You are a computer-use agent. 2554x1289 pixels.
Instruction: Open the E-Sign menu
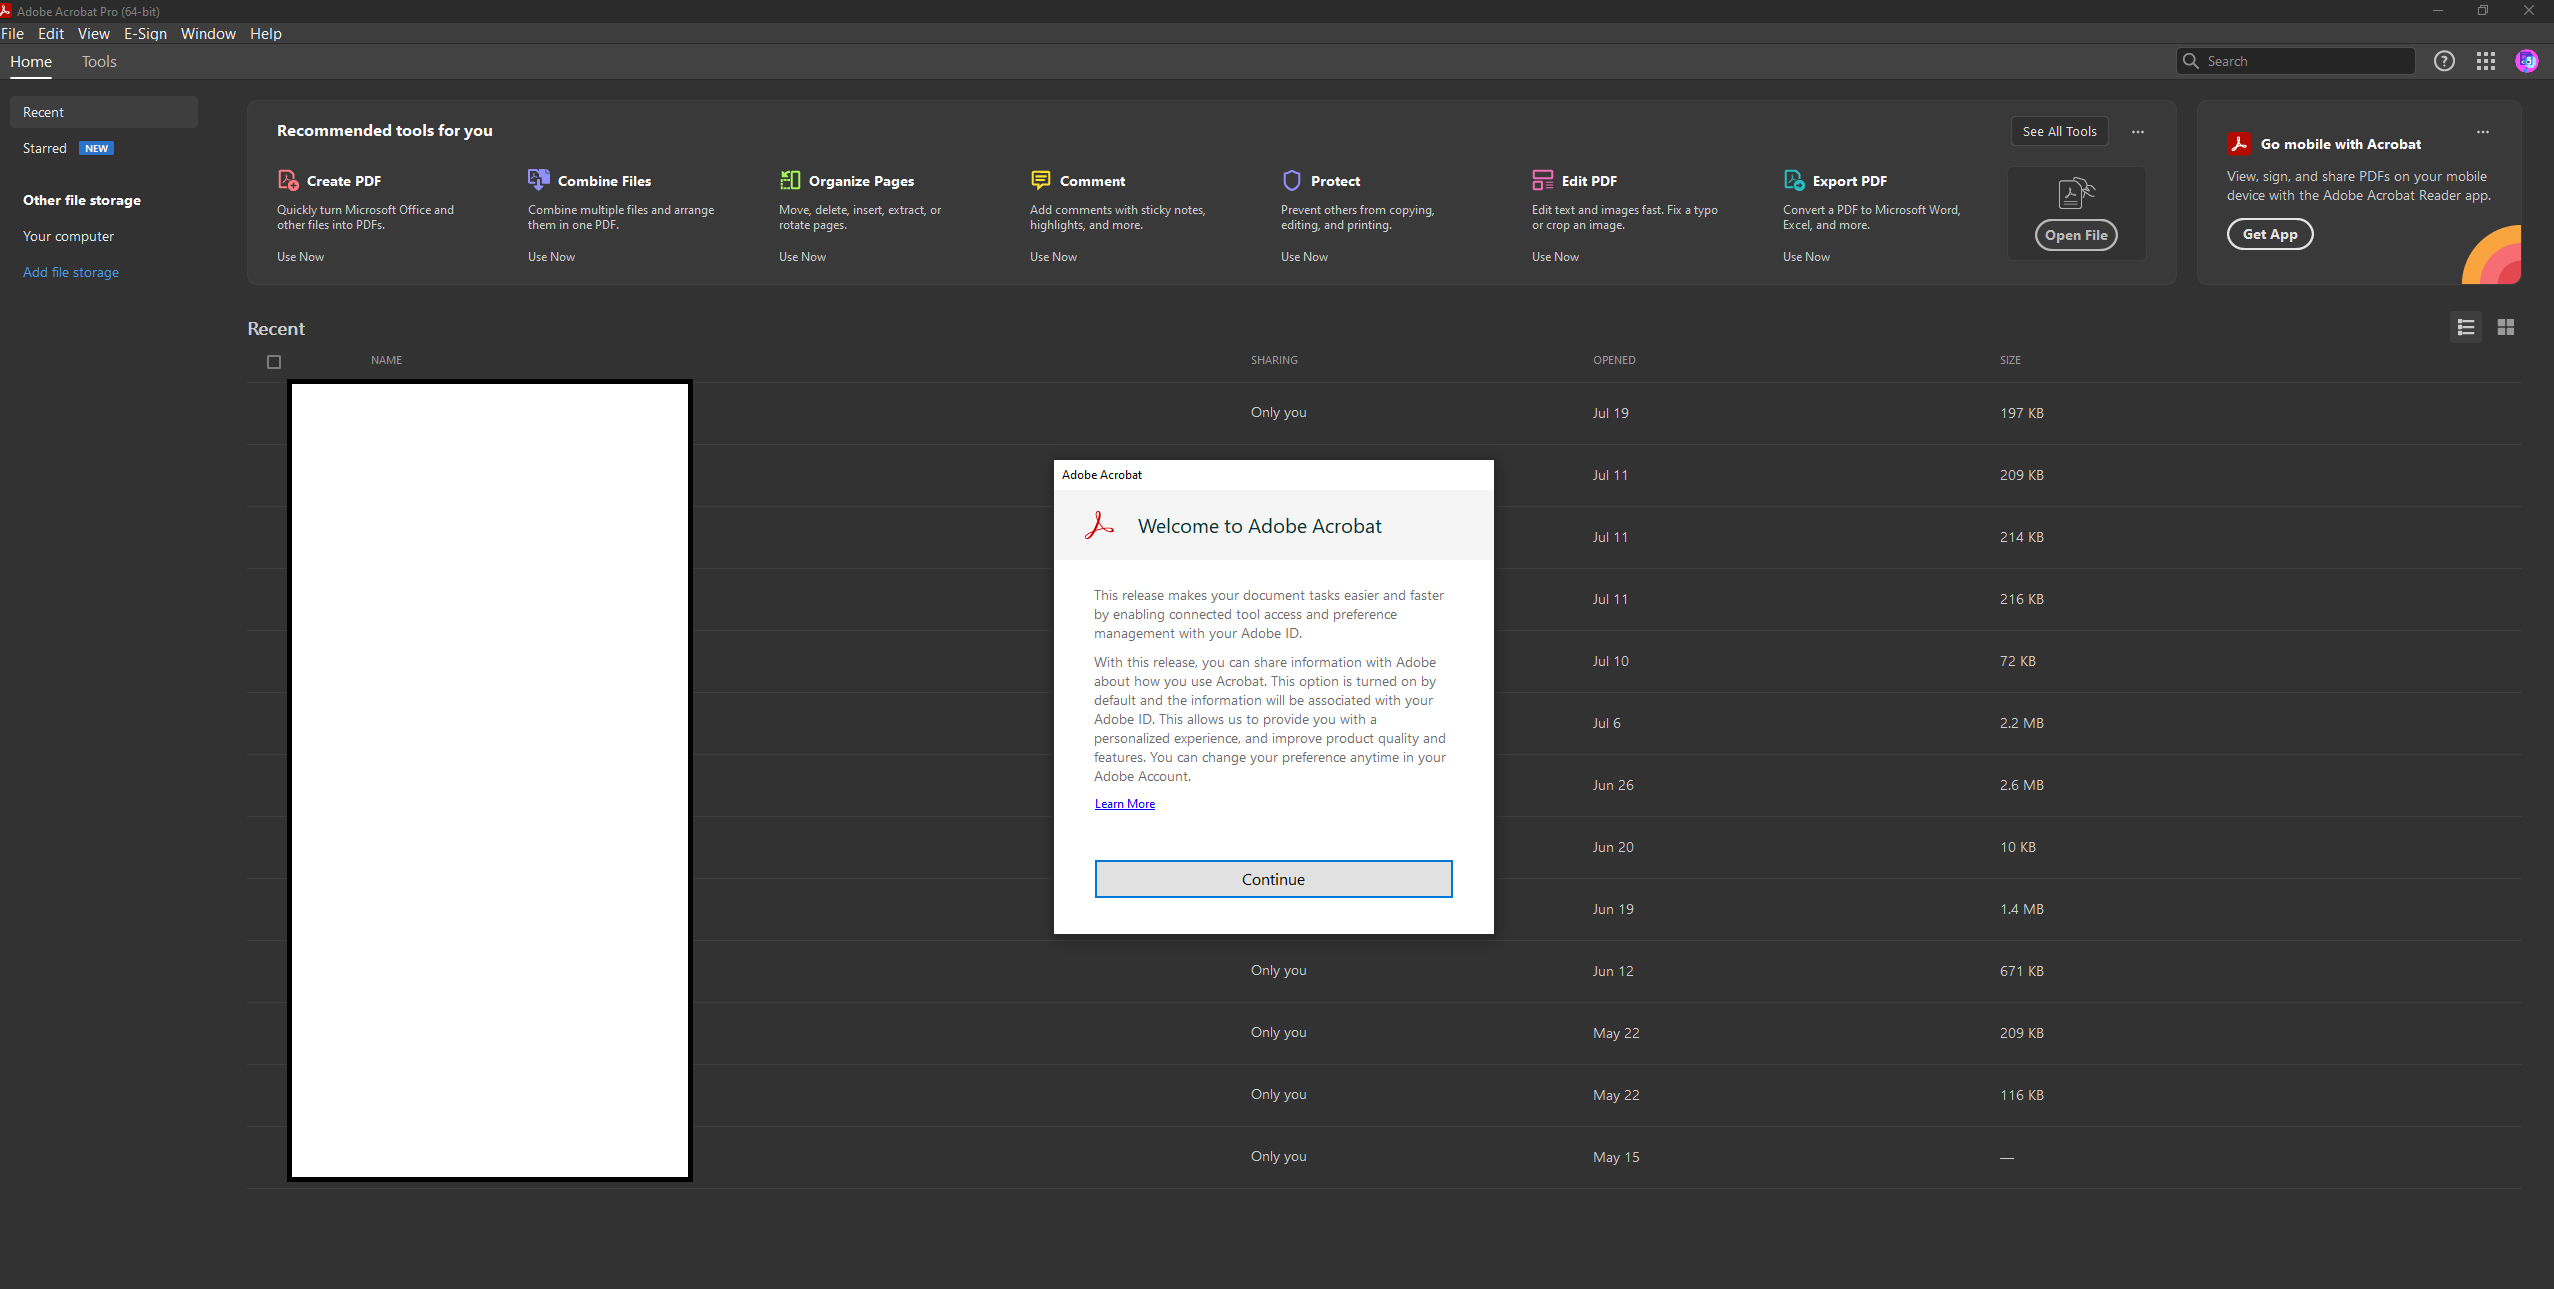pos(145,33)
